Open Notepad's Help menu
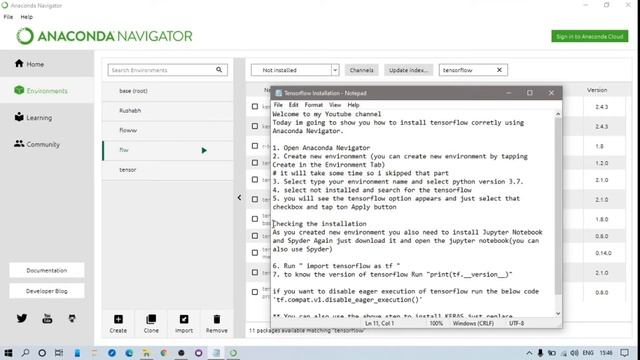The image size is (640, 360). (353, 105)
